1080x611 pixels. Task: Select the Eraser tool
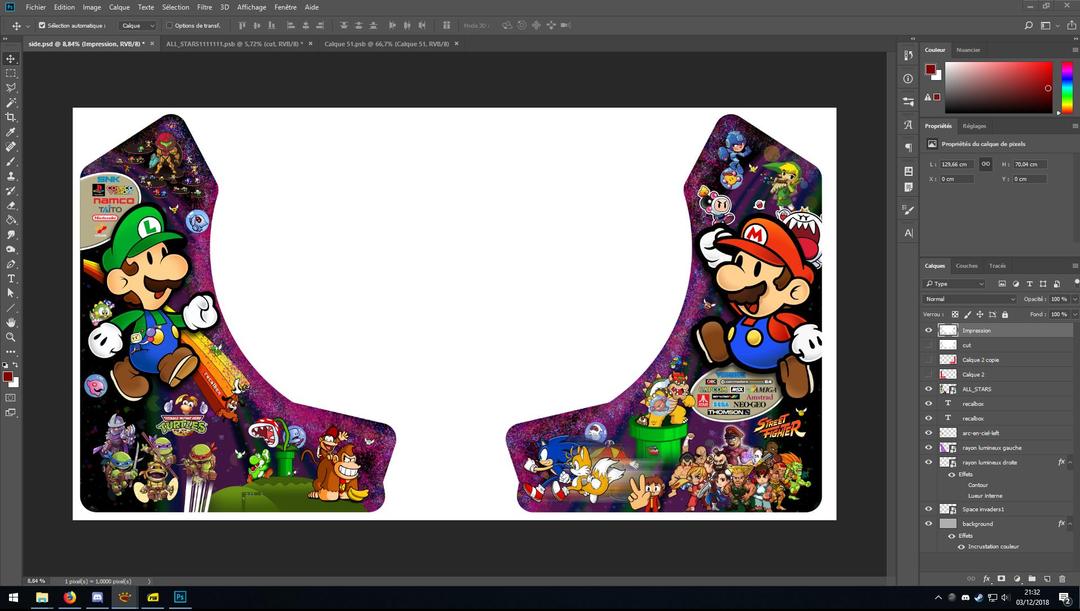click(10, 205)
